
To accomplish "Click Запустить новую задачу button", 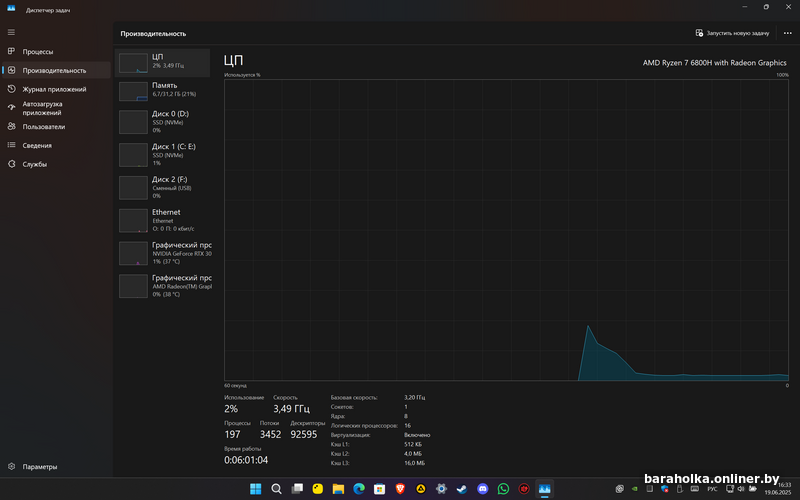I will tap(732, 33).
